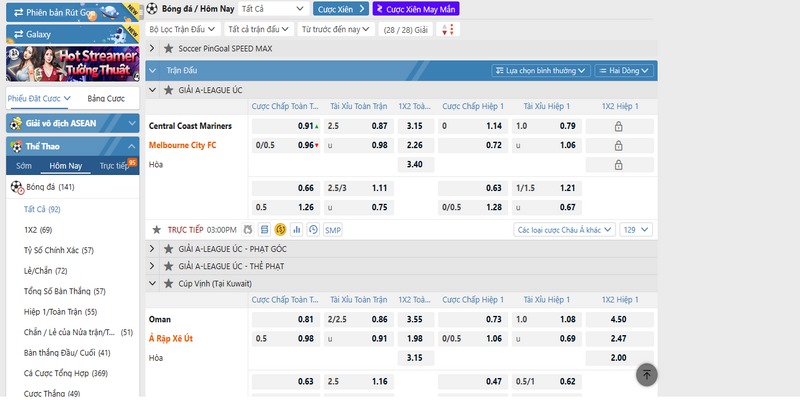
Task: Click the gold coin icon
Action: coord(280,230)
